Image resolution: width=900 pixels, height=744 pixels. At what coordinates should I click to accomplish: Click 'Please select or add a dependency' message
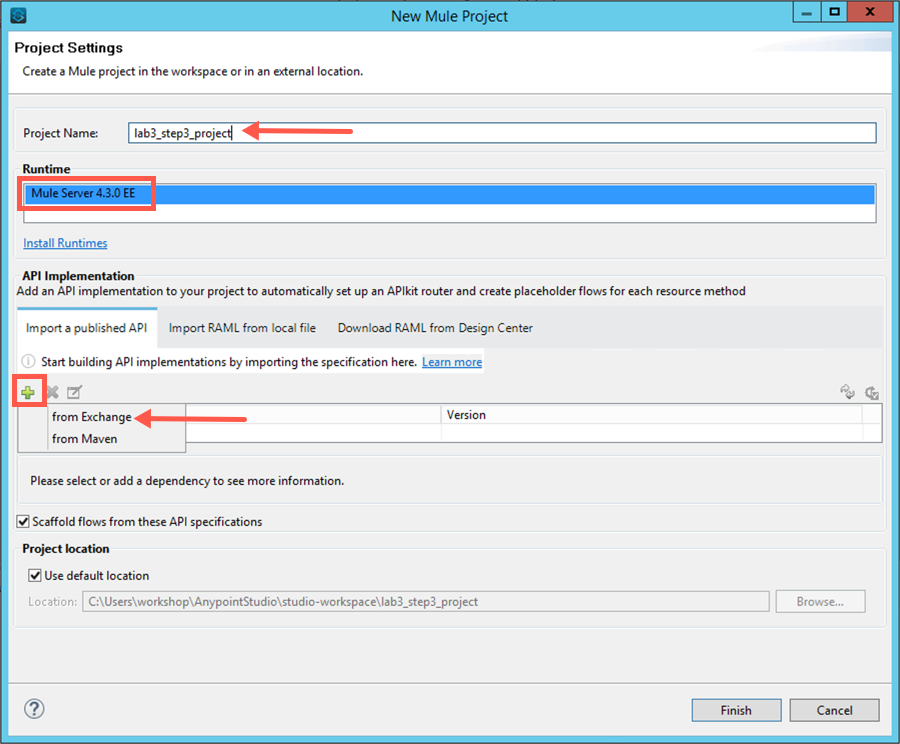[x=187, y=480]
